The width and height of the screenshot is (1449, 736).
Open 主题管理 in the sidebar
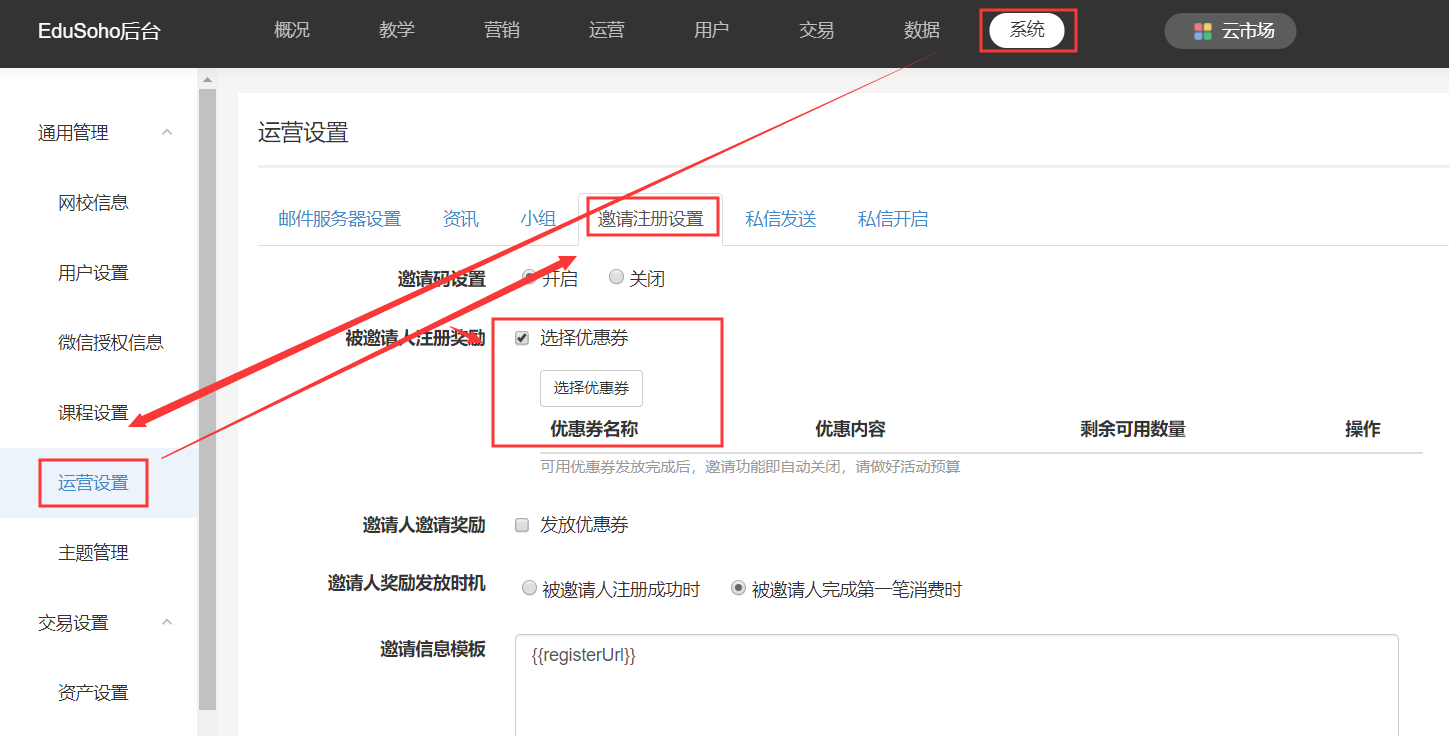coord(93,553)
